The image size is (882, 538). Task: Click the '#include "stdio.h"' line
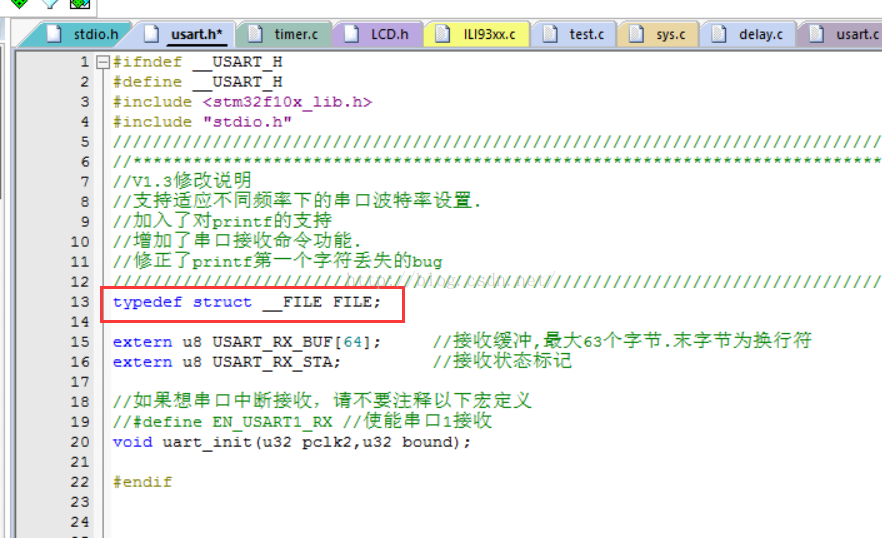[x=202, y=122]
